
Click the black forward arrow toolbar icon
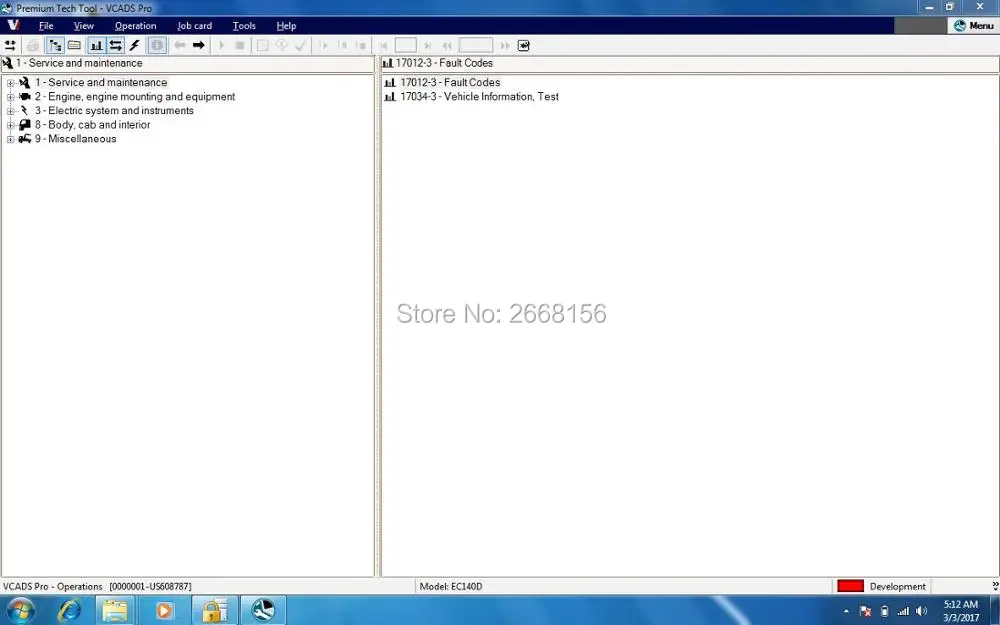199,45
